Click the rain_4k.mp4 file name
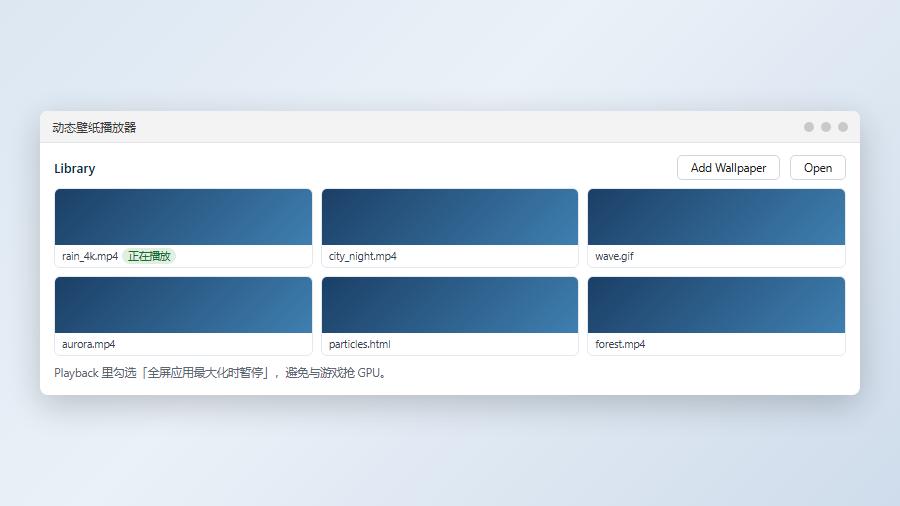This screenshot has width=900, height=506. click(x=90, y=256)
